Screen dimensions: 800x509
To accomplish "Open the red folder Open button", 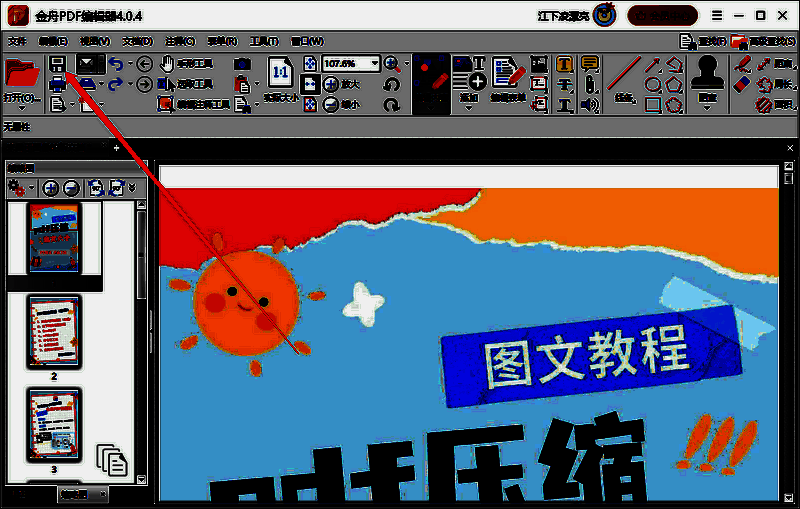I will pyautogui.click(x=21, y=74).
